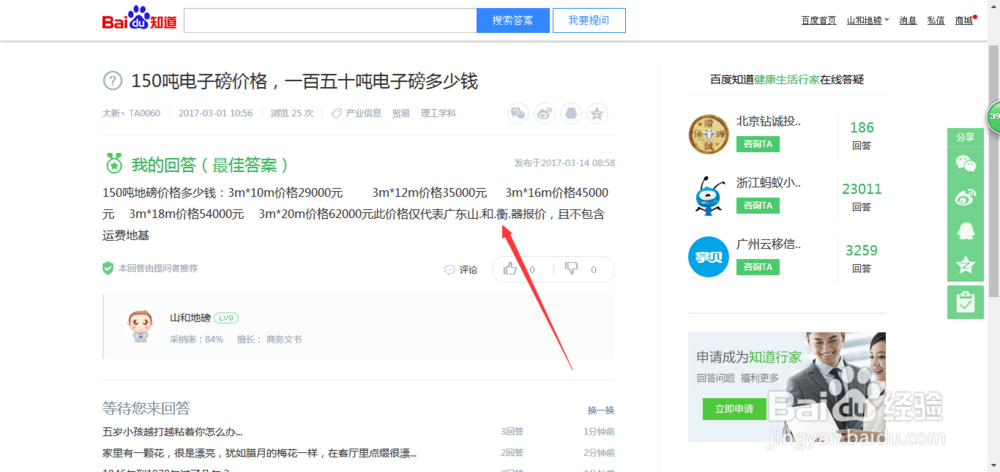1000x472 pixels.
Task: Click WeChat icon in green share sidebar
Action: coord(965,163)
